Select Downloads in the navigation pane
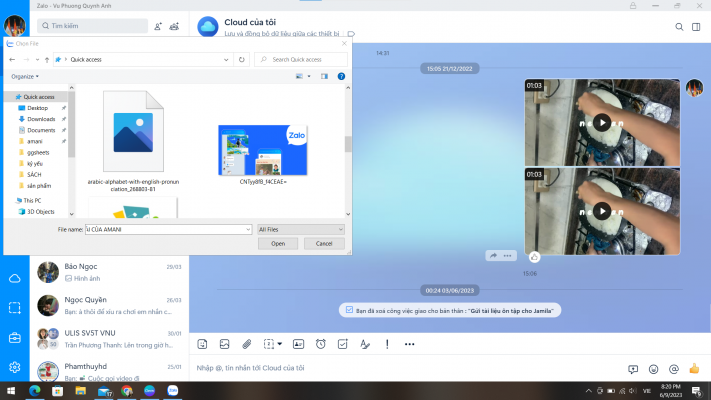The image size is (711, 400). (41, 119)
